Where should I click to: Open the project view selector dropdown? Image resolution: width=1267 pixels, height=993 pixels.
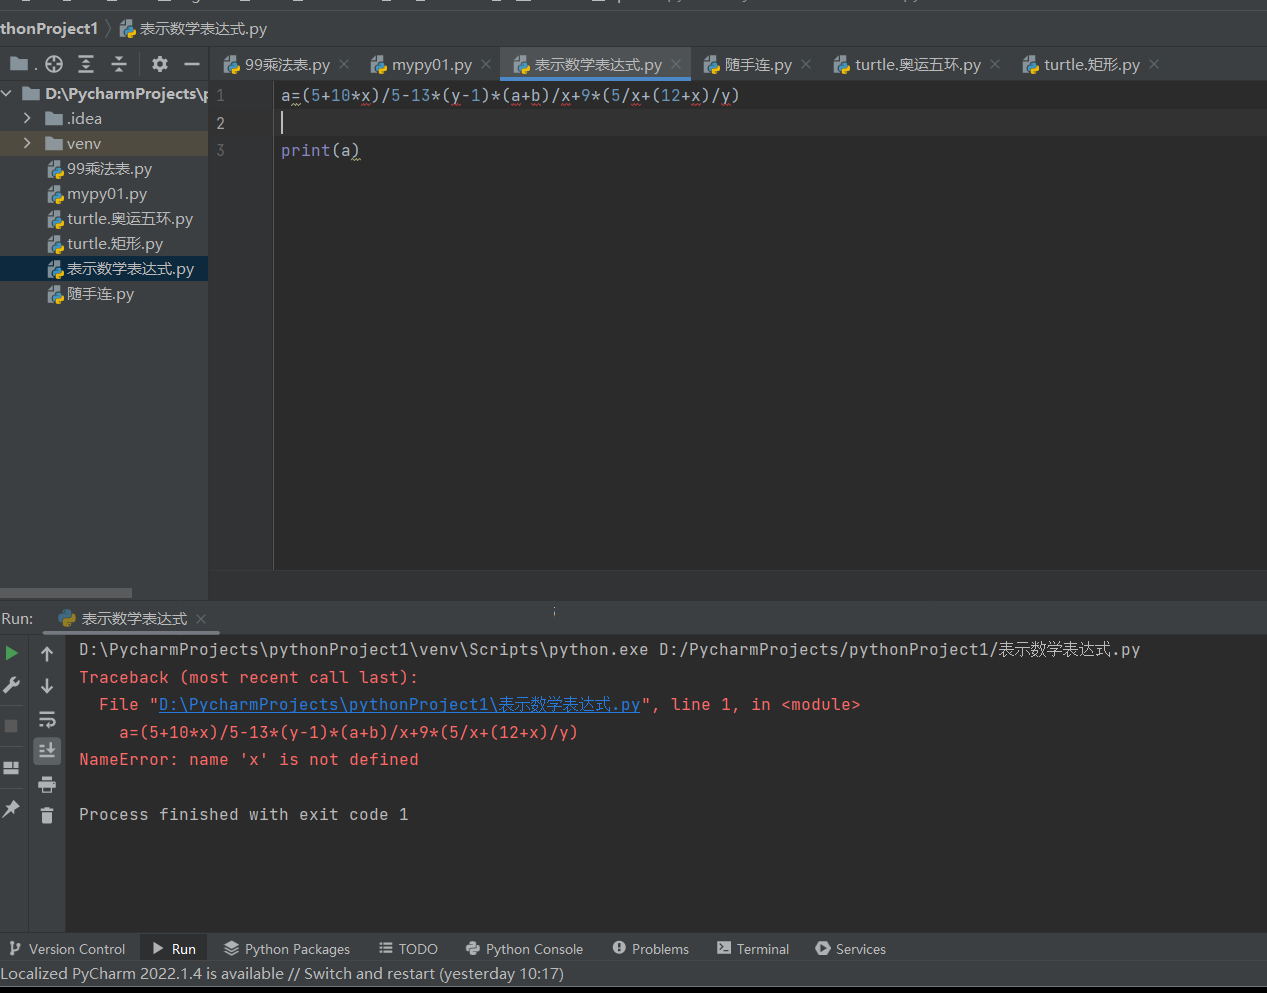click(22, 64)
